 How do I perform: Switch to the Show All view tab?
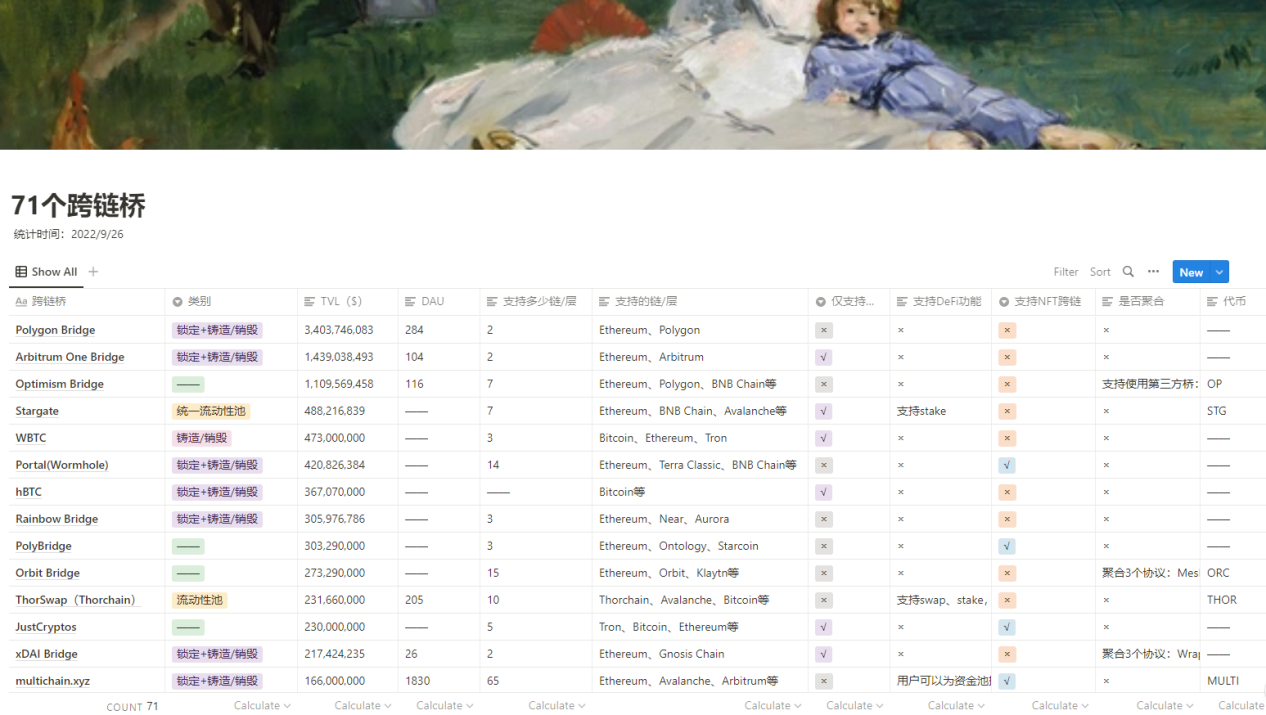46,272
